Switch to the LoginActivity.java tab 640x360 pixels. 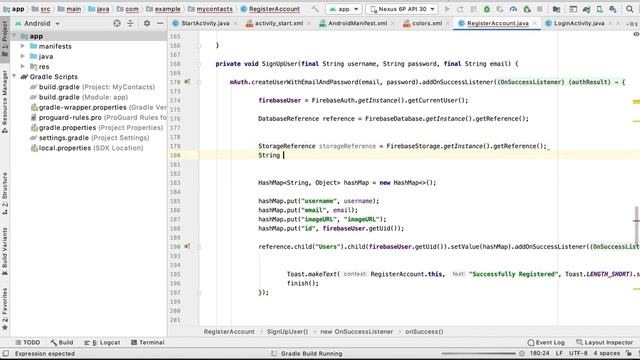579,24
